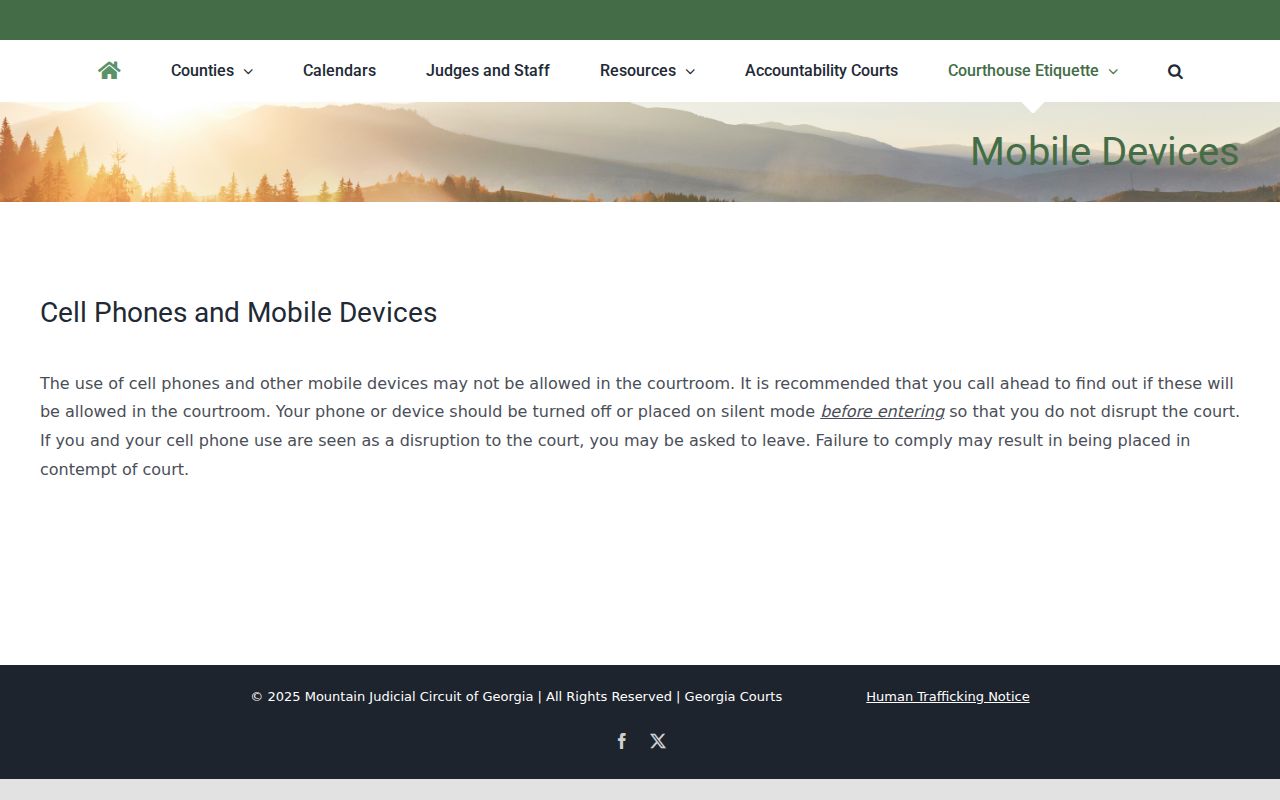1280x800 pixels.
Task: Click the "Cell Phones and Mobile Devices" heading
Action: pos(239,312)
